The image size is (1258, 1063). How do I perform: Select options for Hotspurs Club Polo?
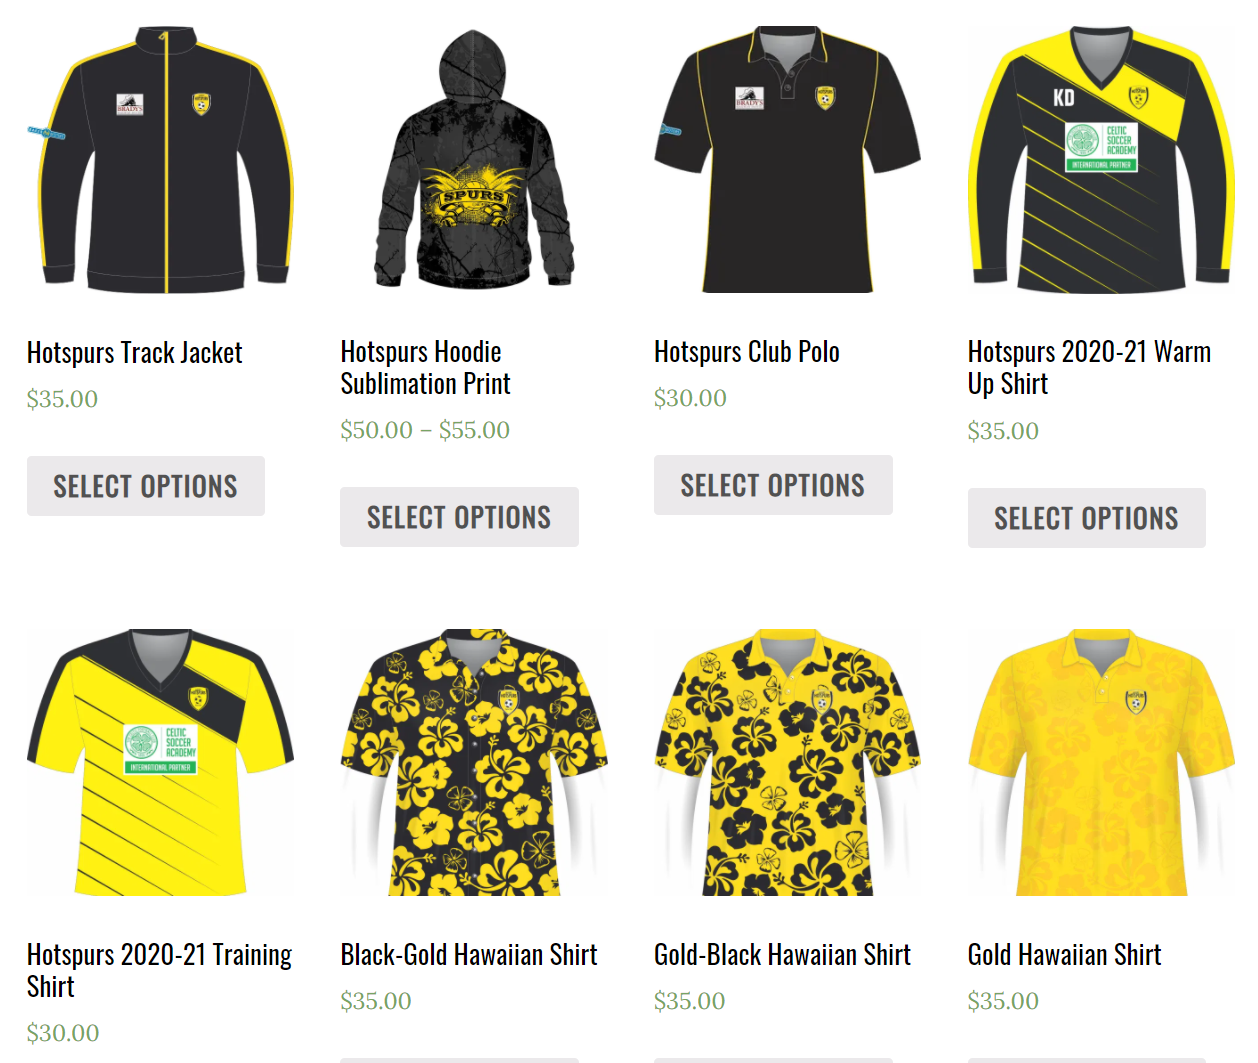pyautogui.click(x=773, y=485)
